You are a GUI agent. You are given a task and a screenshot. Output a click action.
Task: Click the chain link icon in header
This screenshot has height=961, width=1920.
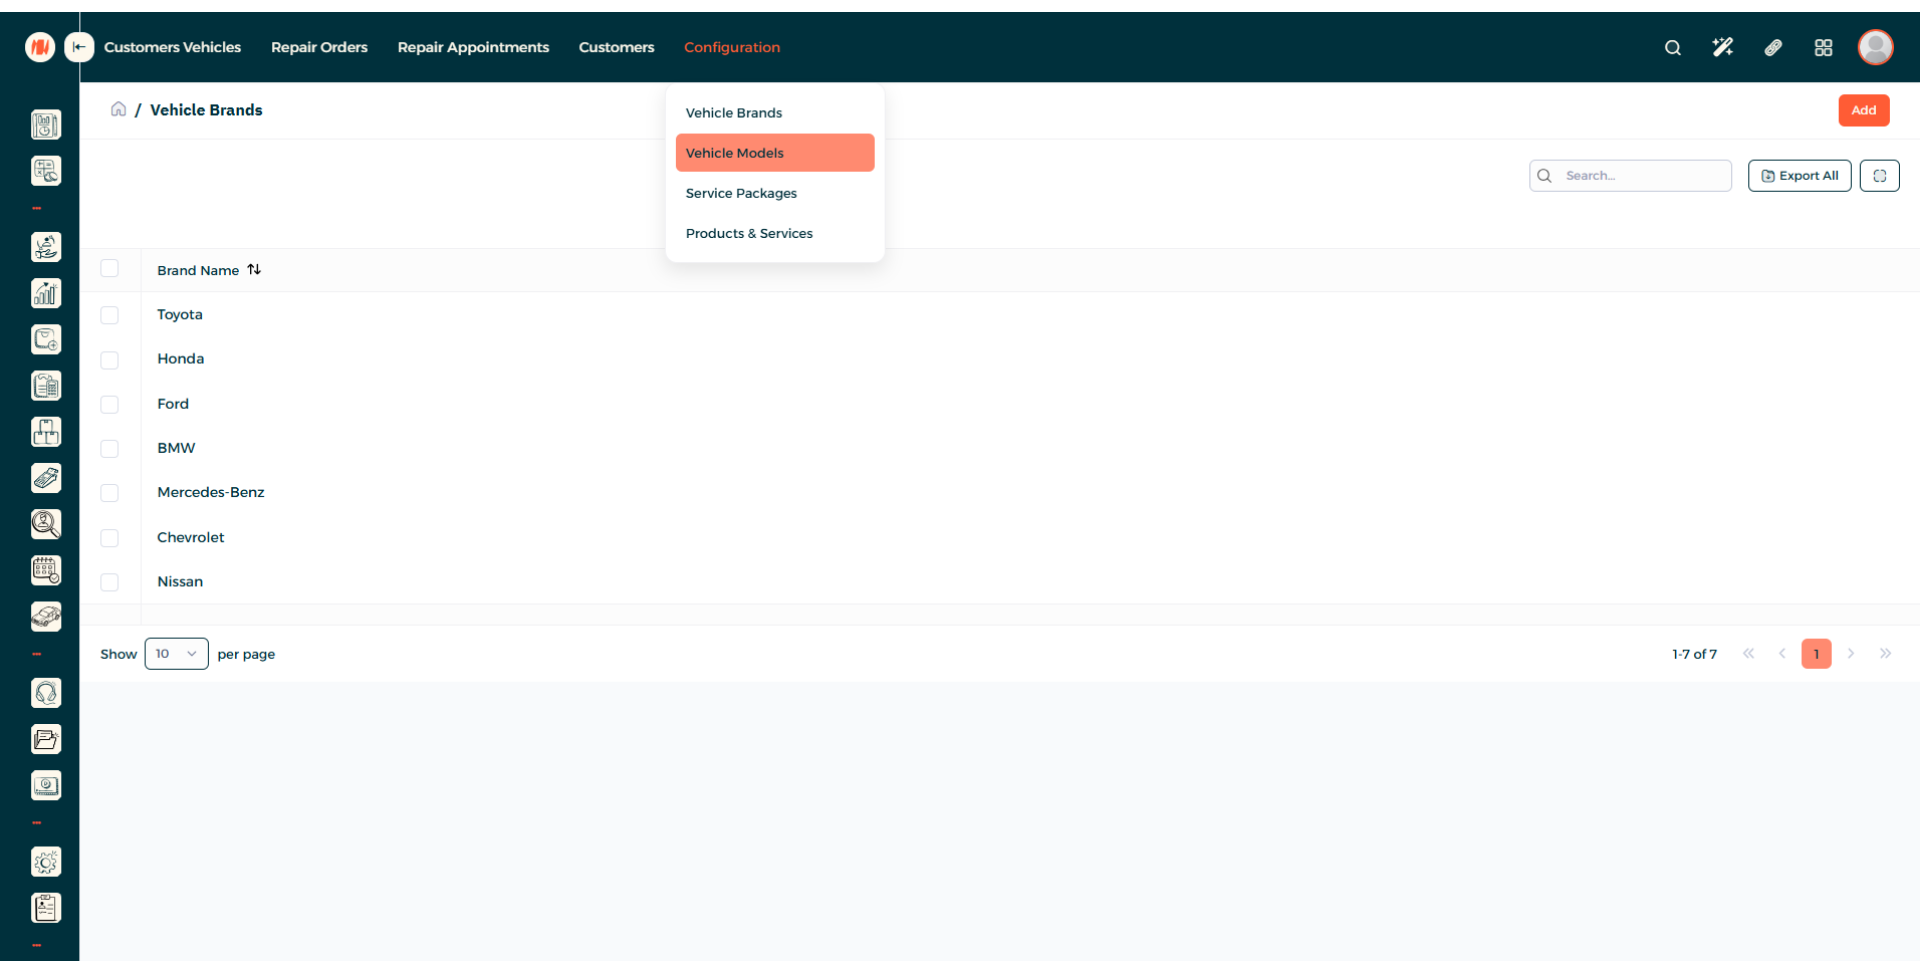pyautogui.click(x=1773, y=47)
